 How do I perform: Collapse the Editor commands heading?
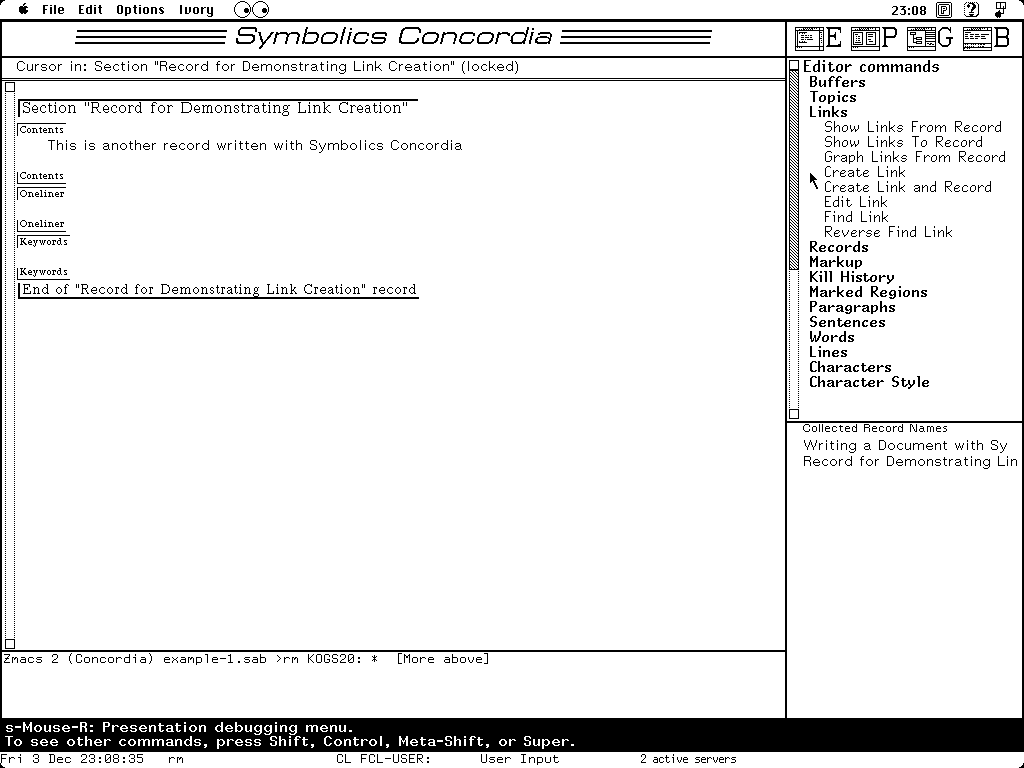(x=871, y=67)
